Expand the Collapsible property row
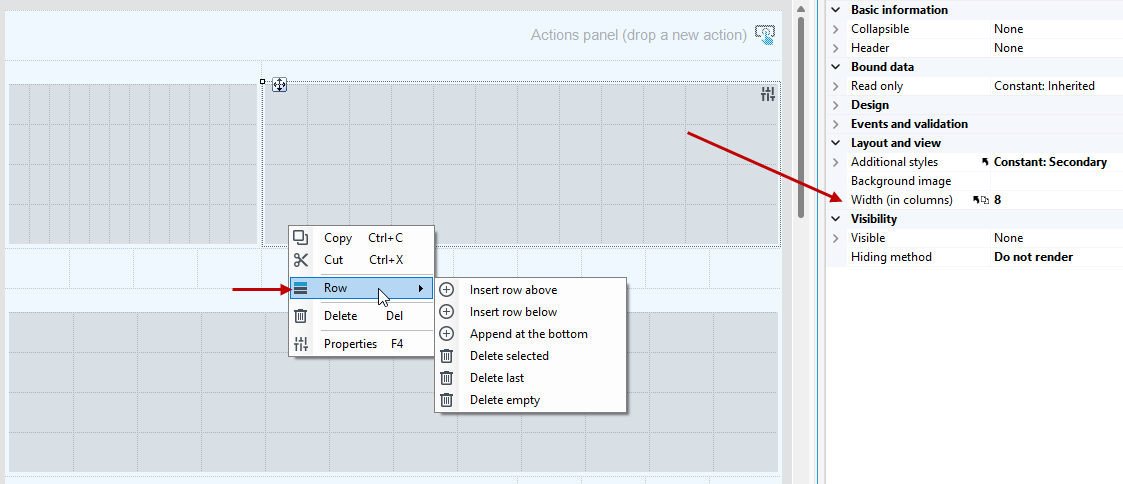This screenshot has height=484, width=1123. point(835,29)
